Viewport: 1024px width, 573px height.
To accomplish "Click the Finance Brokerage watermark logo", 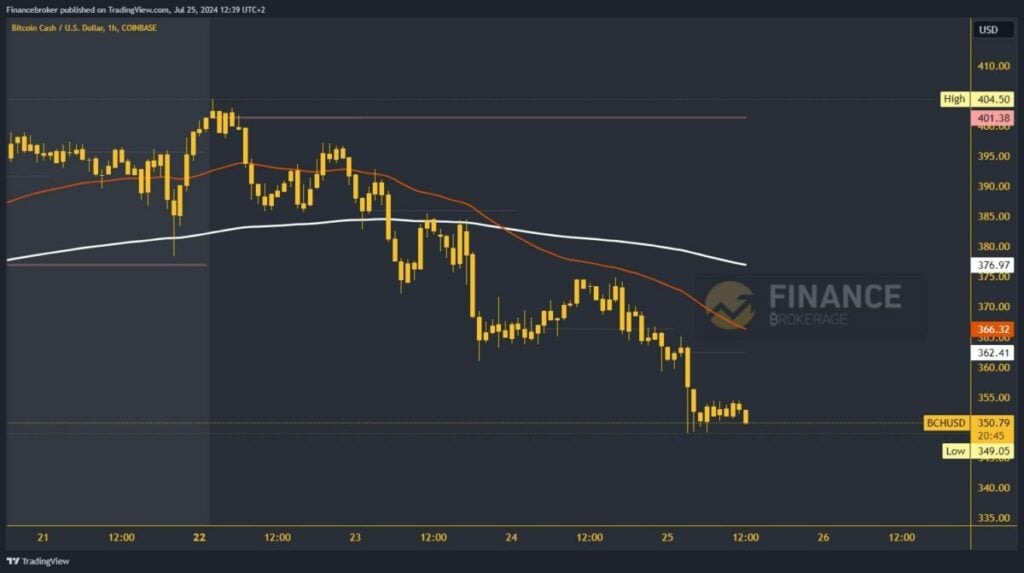I will pyautogui.click(x=804, y=304).
